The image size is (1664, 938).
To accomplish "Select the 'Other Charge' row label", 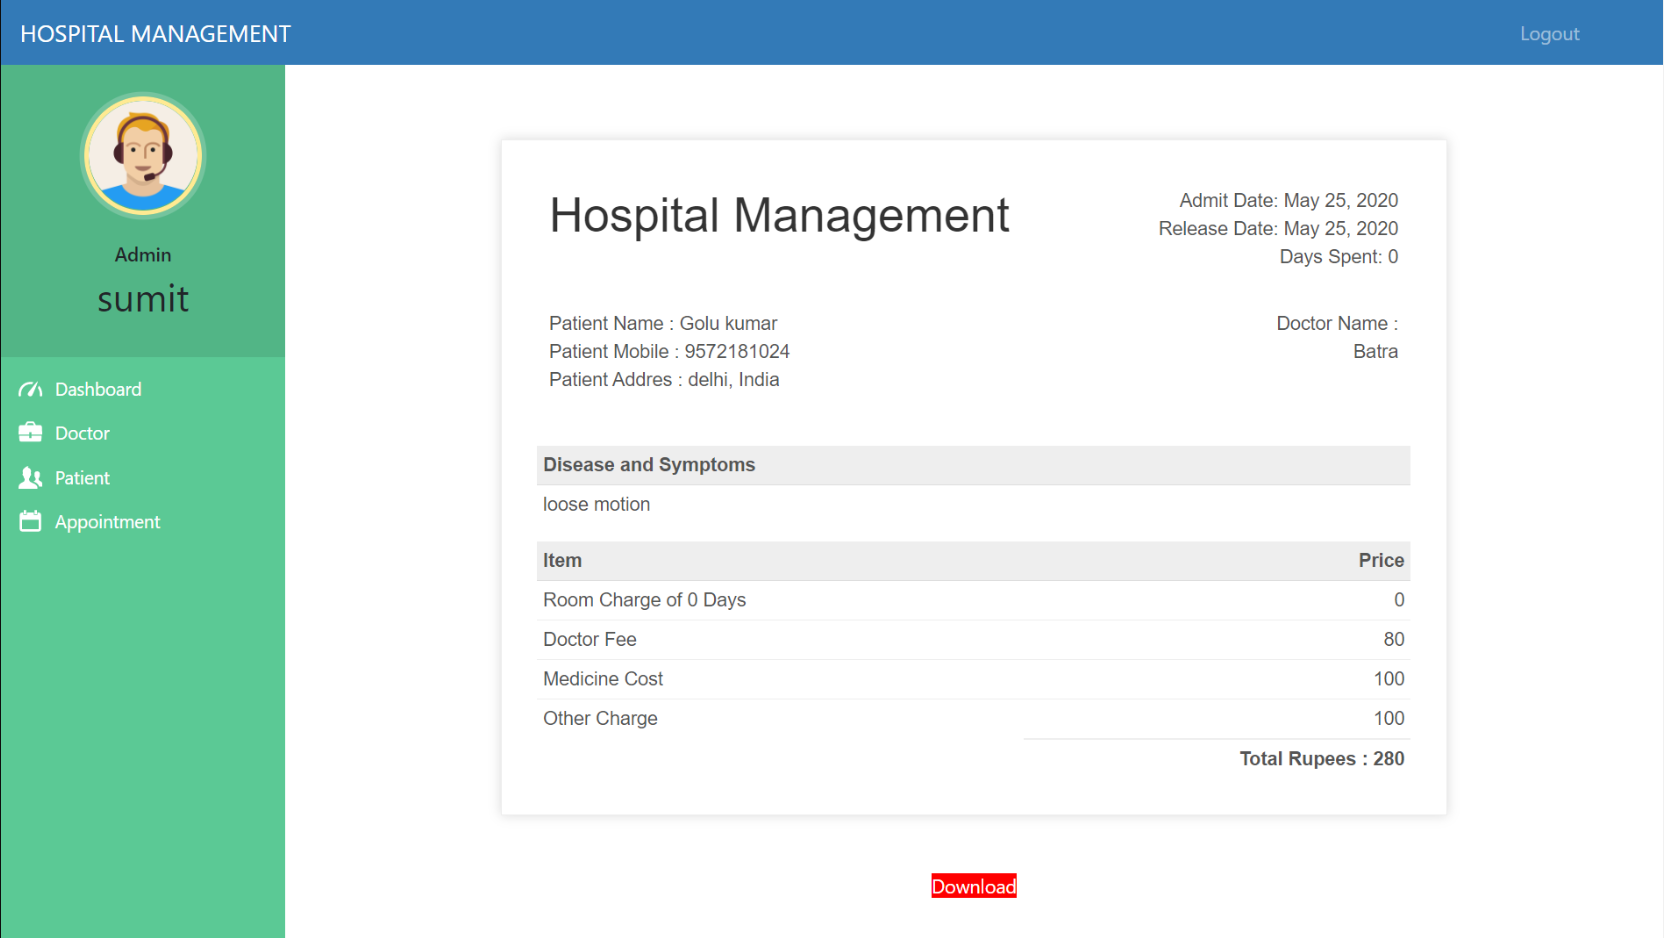I will pos(600,718).
